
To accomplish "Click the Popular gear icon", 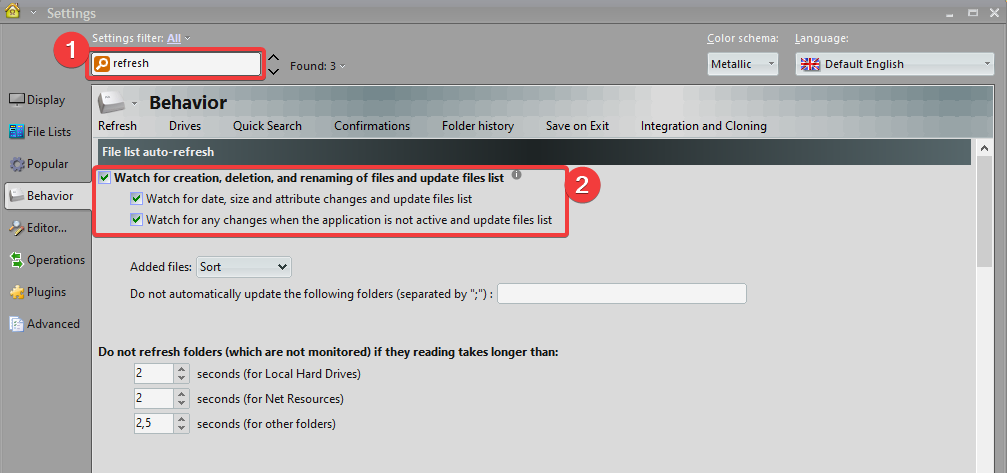I will tap(17, 164).
